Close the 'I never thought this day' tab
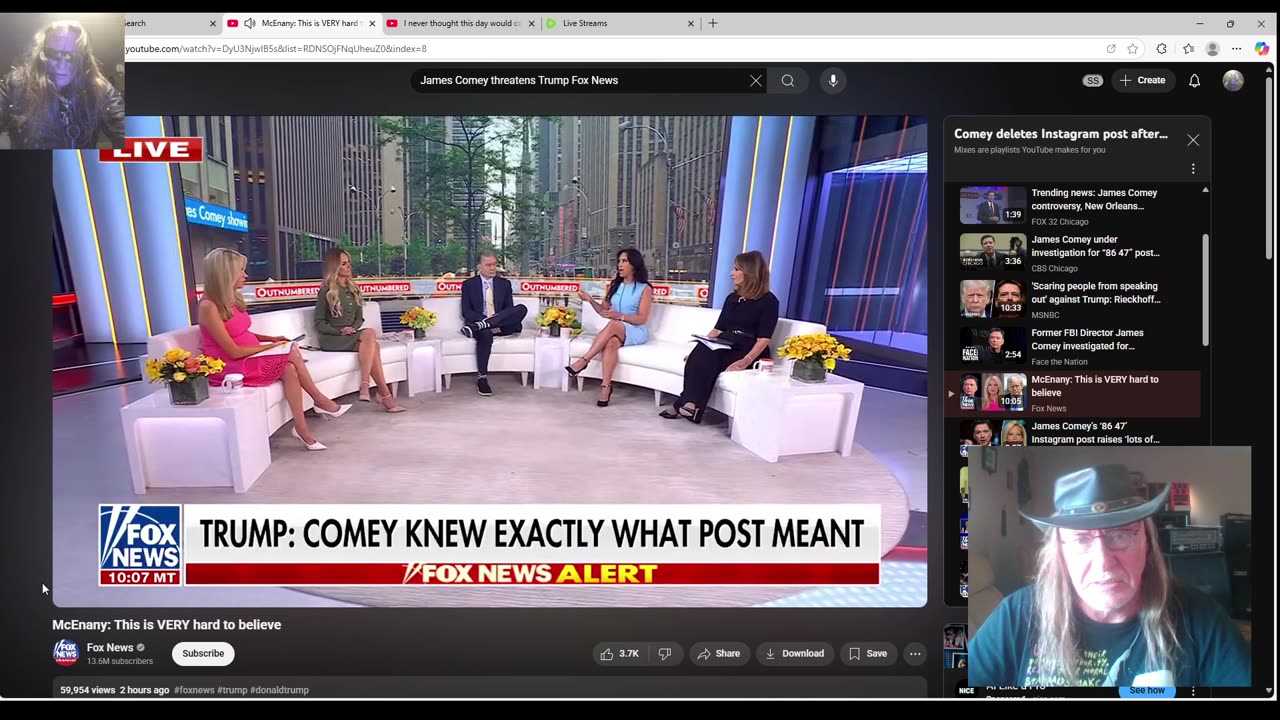This screenshot has width=1280, height=720. point(531,23)
